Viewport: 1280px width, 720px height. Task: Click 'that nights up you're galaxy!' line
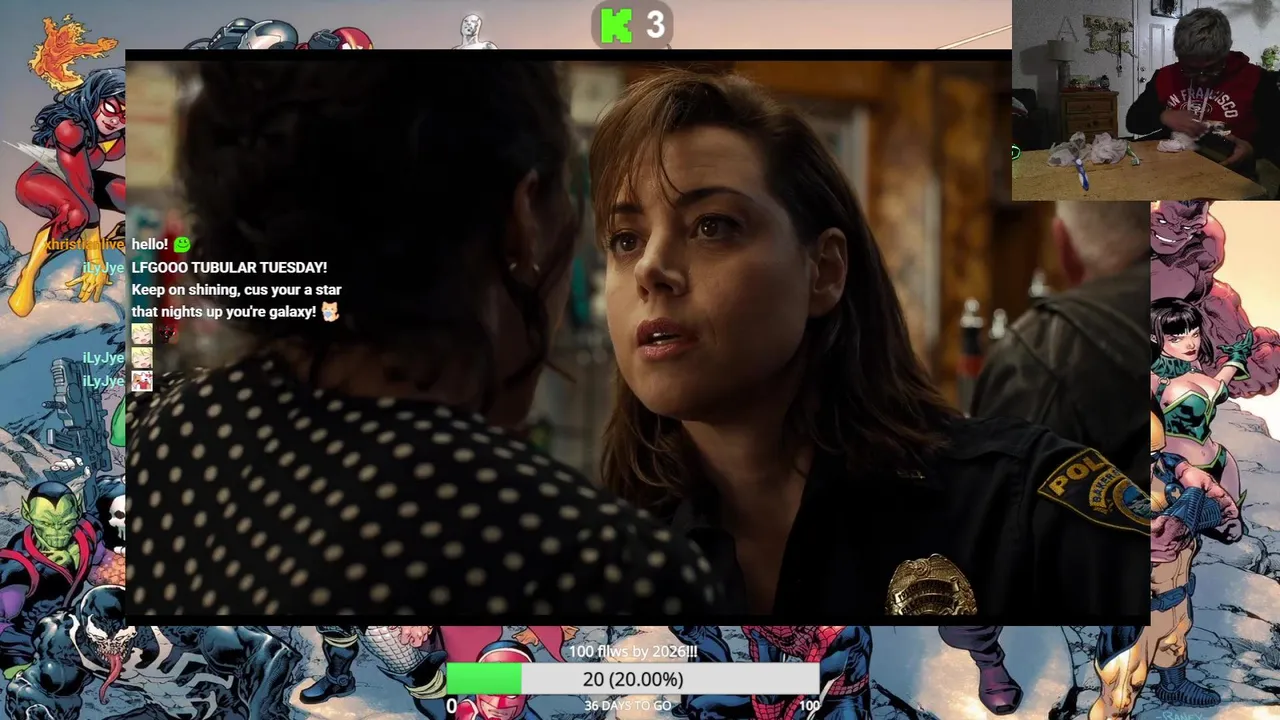coord(223,312)
